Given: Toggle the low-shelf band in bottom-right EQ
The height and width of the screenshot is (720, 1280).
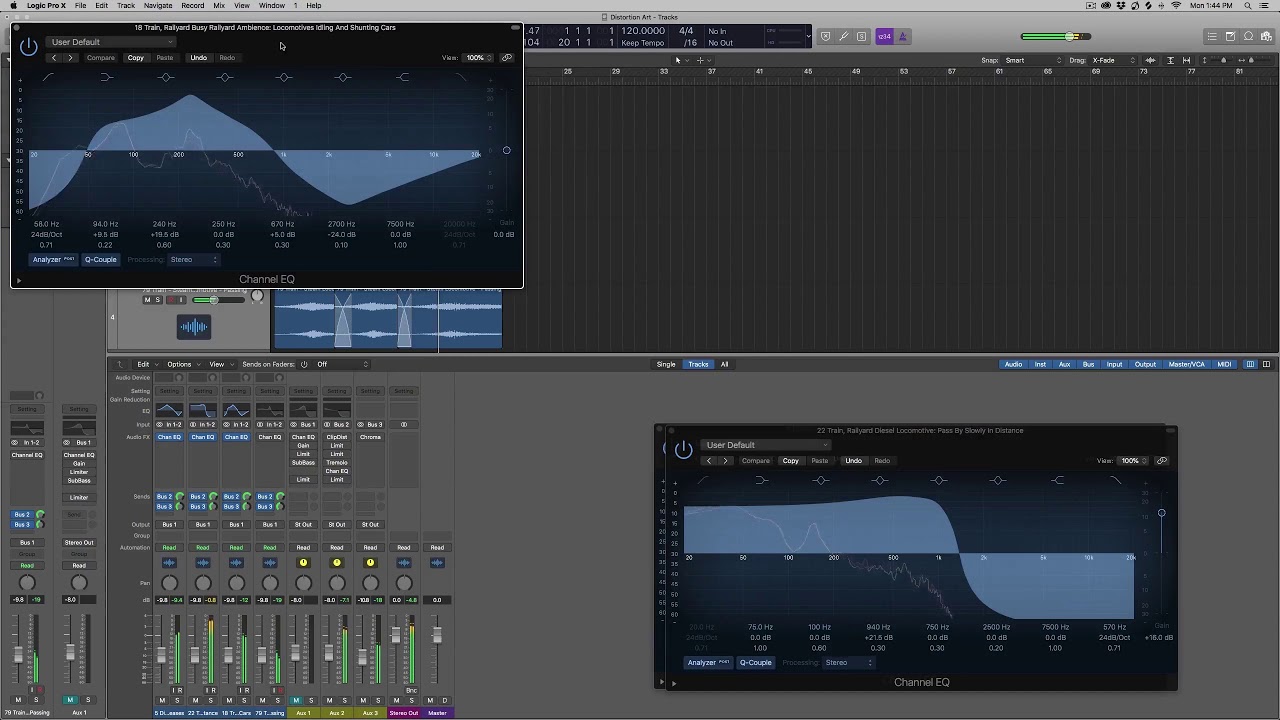Looking at the screenshot, I should [762, 481].
